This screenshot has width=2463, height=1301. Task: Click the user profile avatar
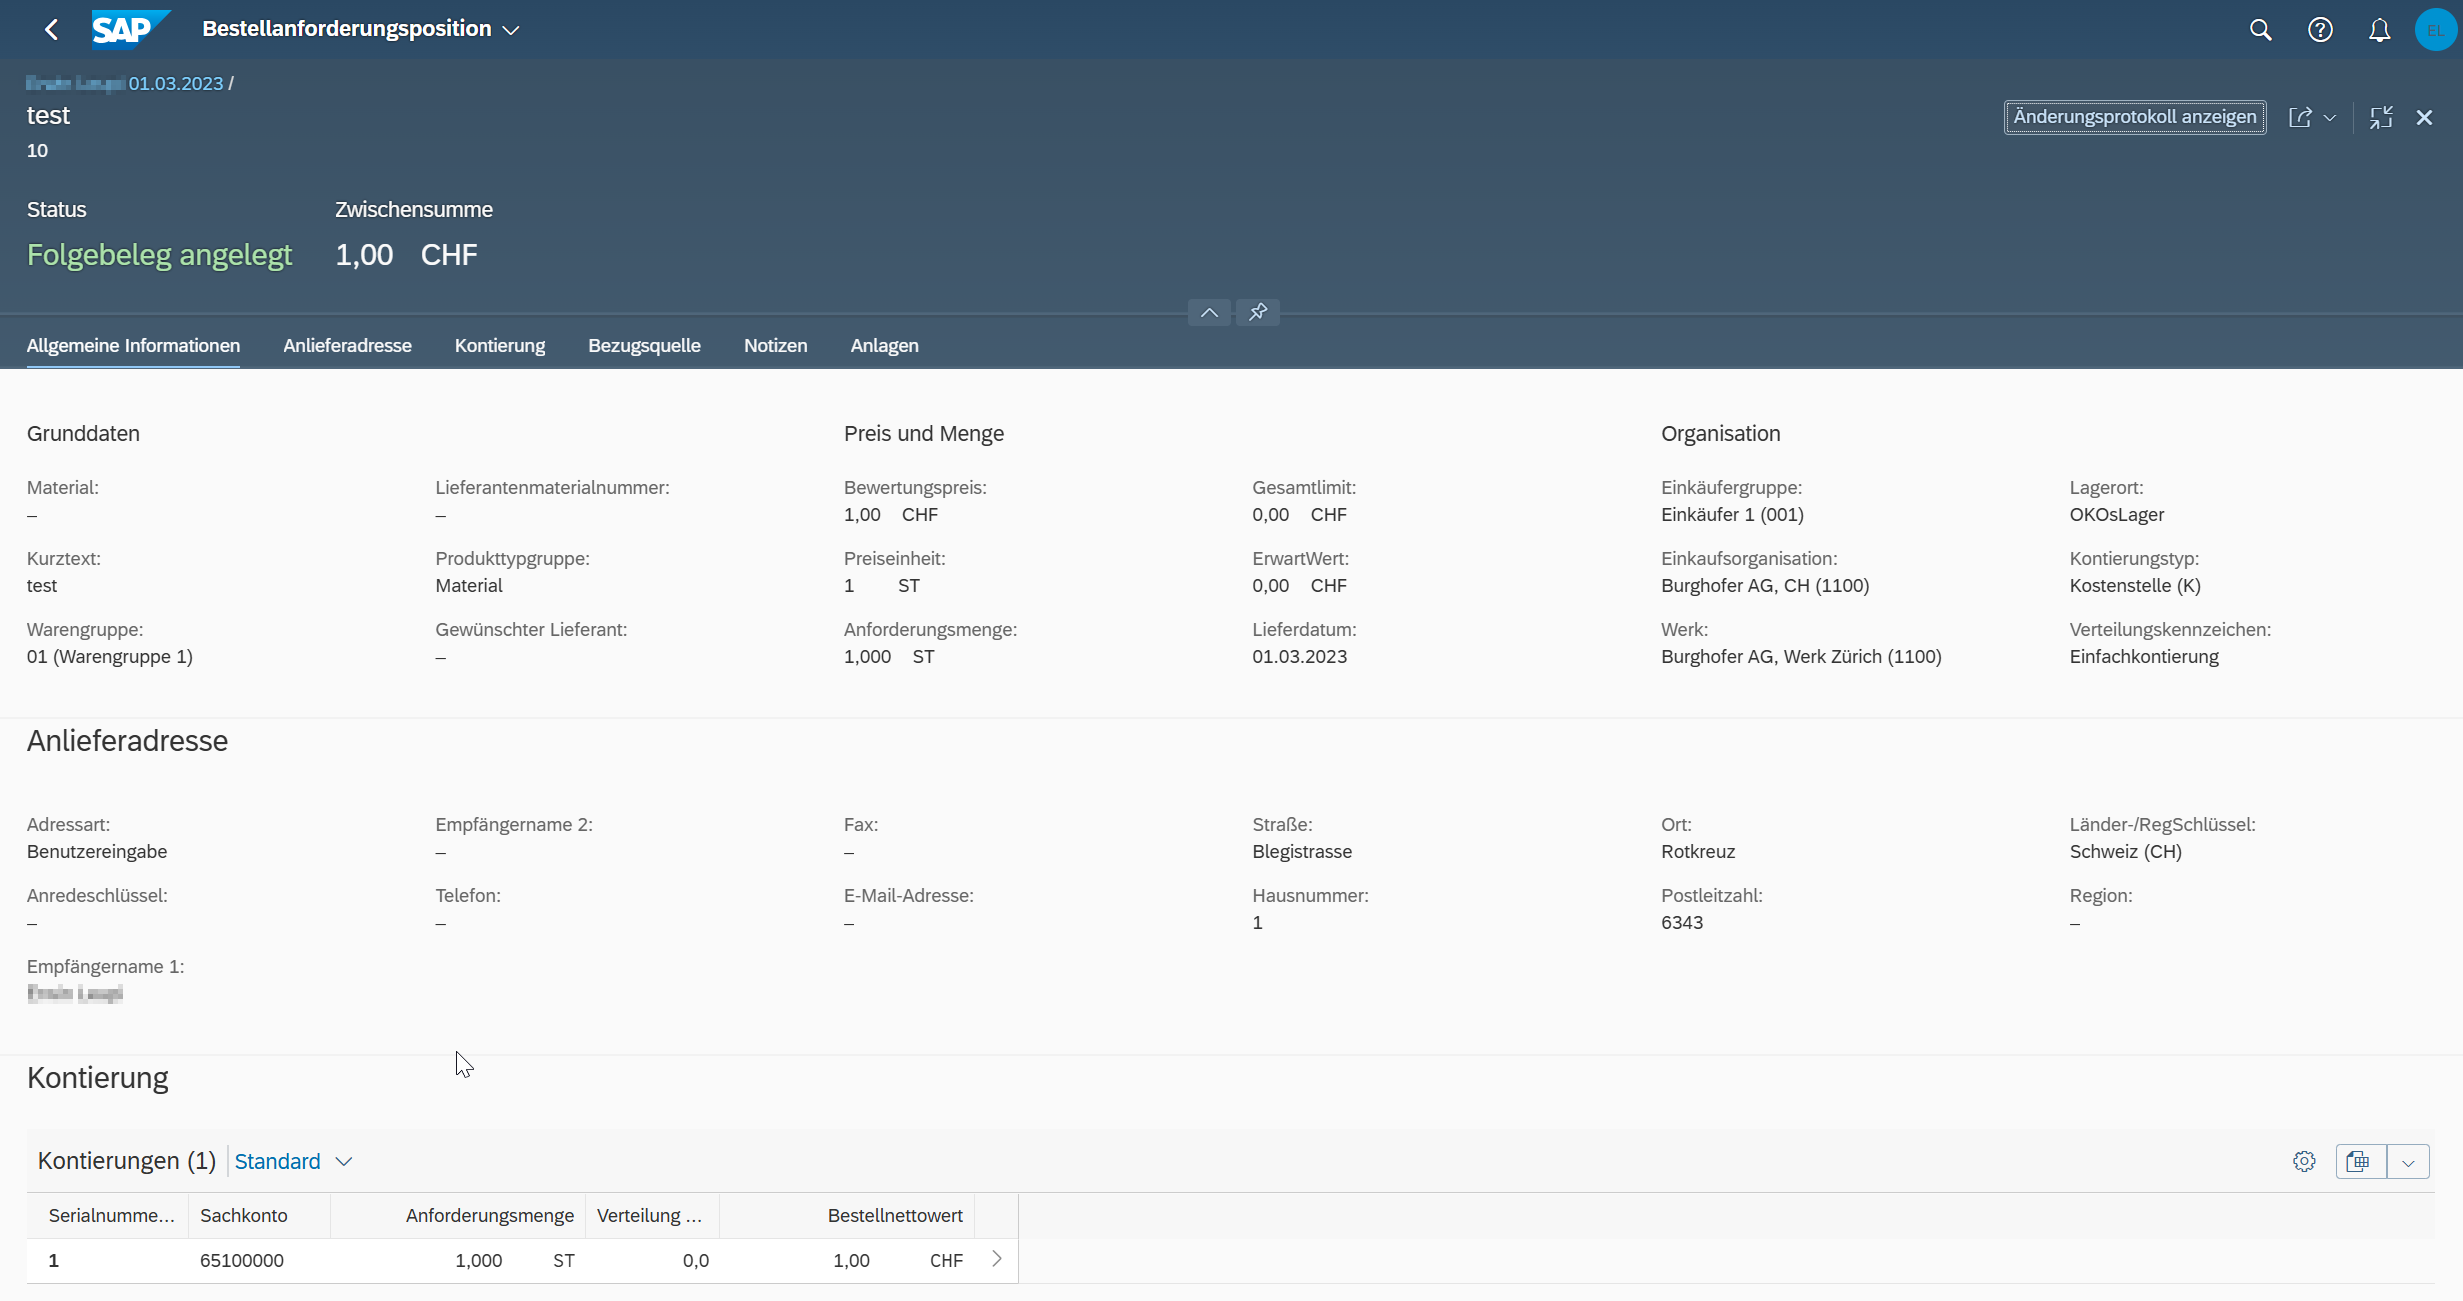point(2435,30)
